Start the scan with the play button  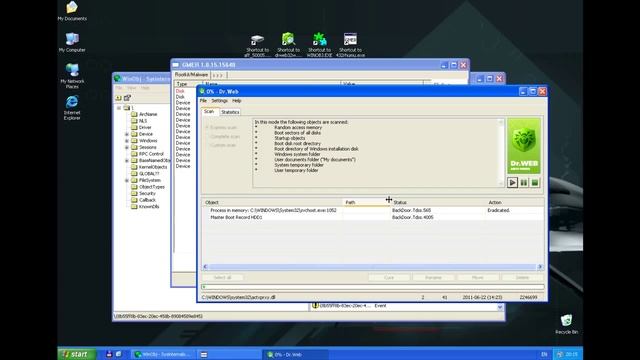click(513, 182)
